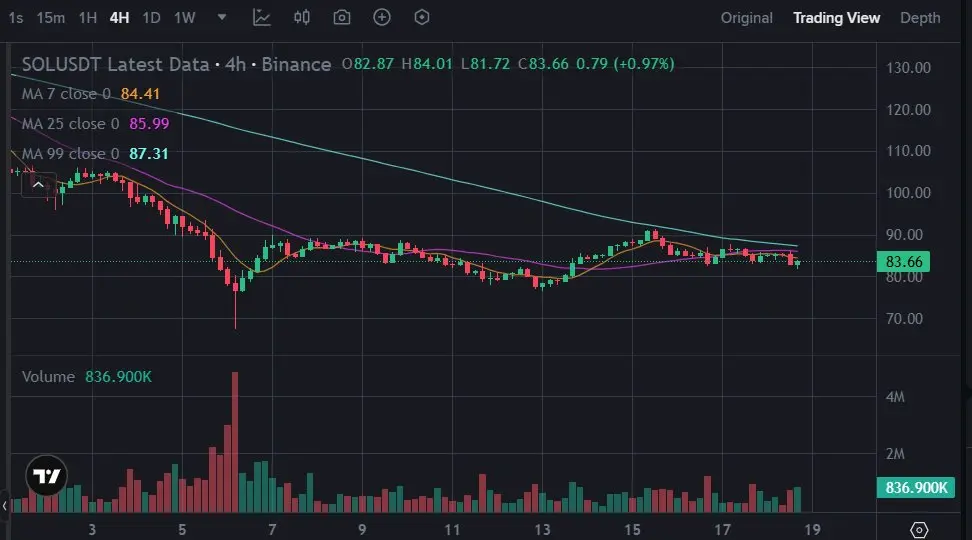The width and height of the screenshot is (972, 540).
Task: Switch to the Original chart tab
Action: point(746,18)
